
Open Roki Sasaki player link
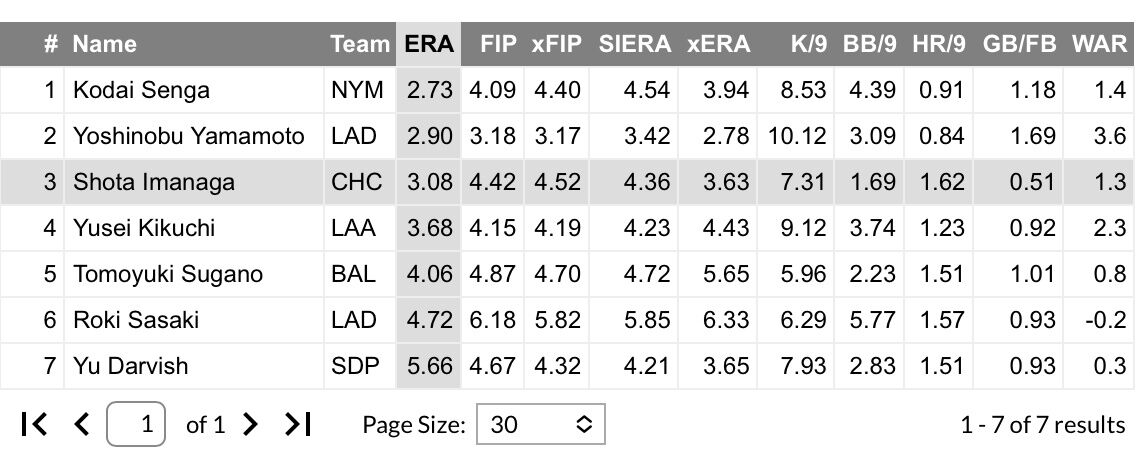135,320
